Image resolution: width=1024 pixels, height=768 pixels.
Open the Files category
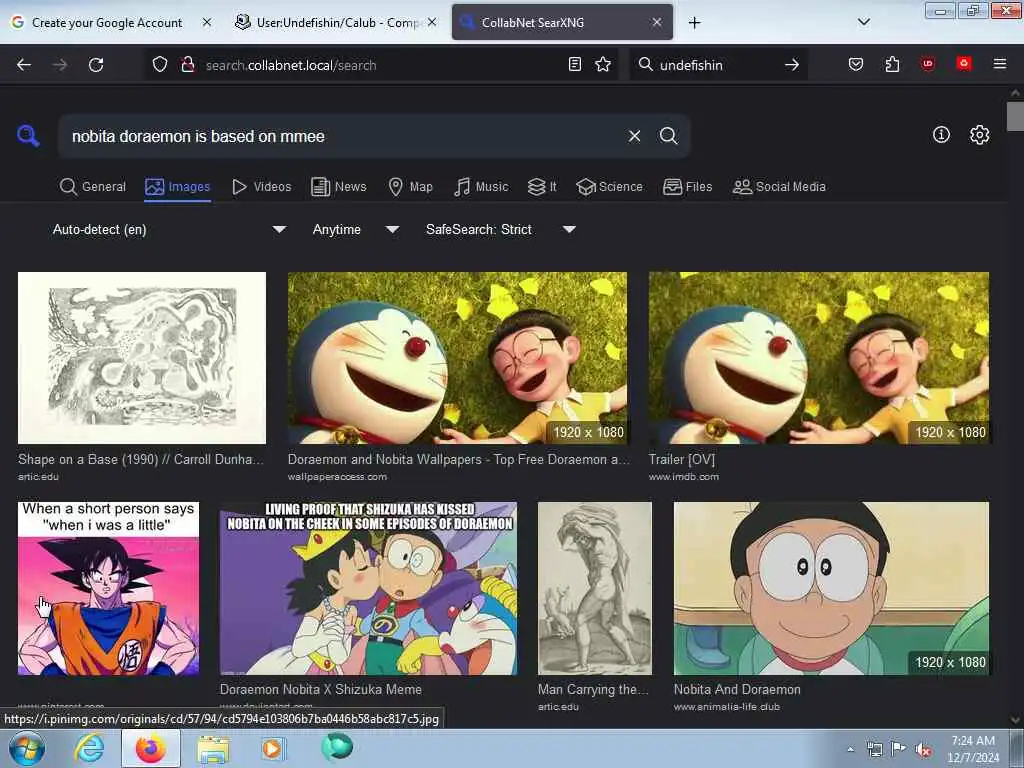point(687,187)
